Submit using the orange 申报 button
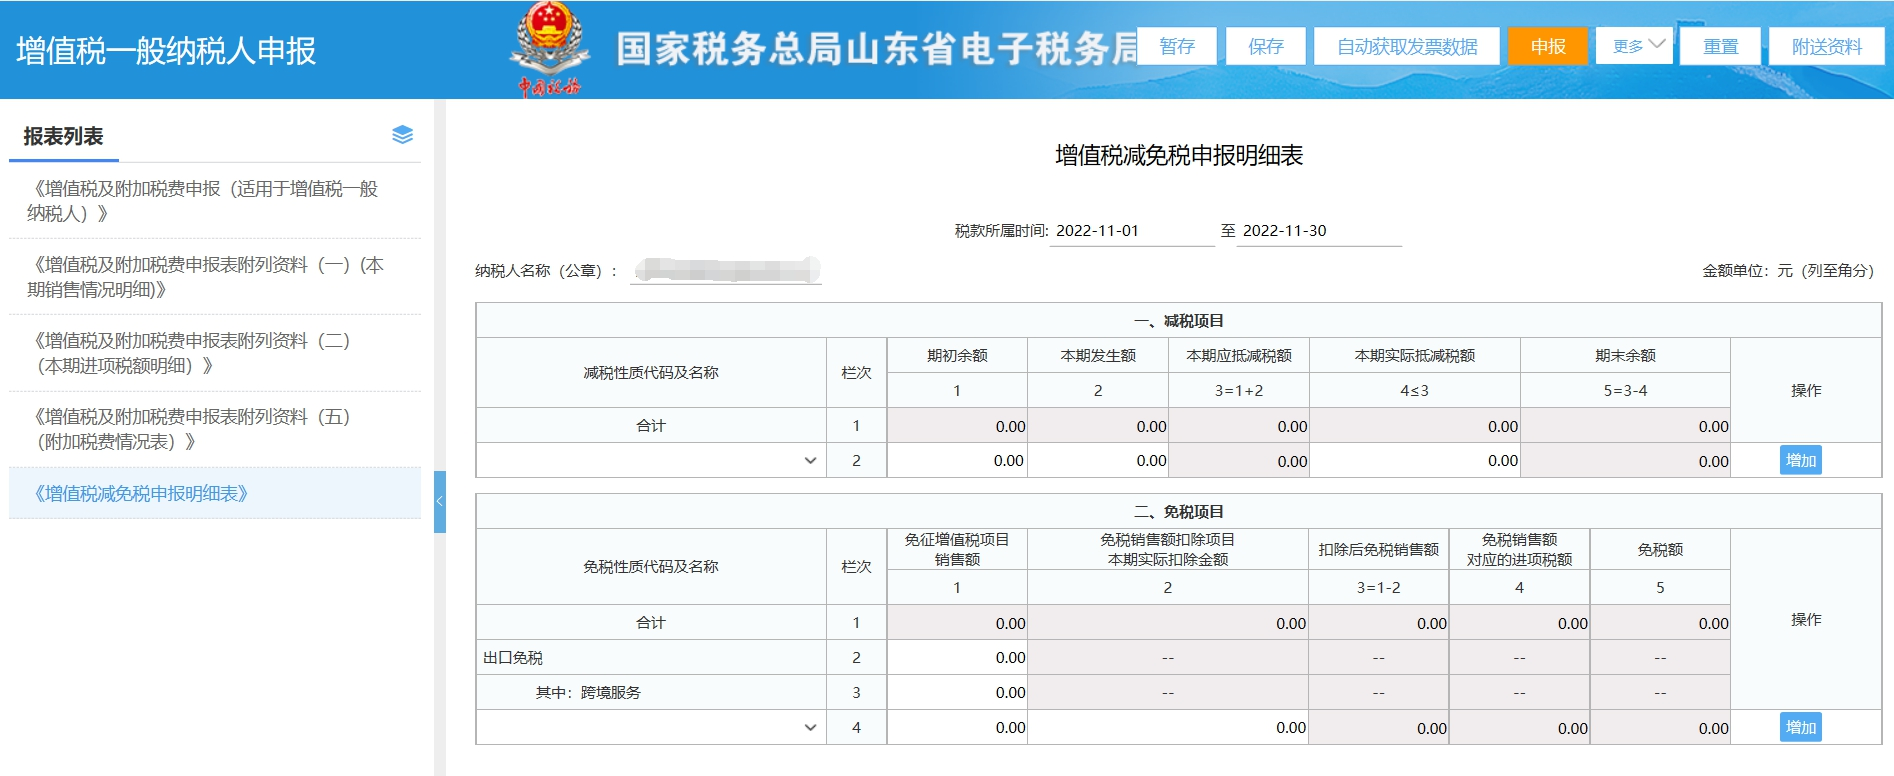The image size is (1894, 776). [x=1547, y=46]
